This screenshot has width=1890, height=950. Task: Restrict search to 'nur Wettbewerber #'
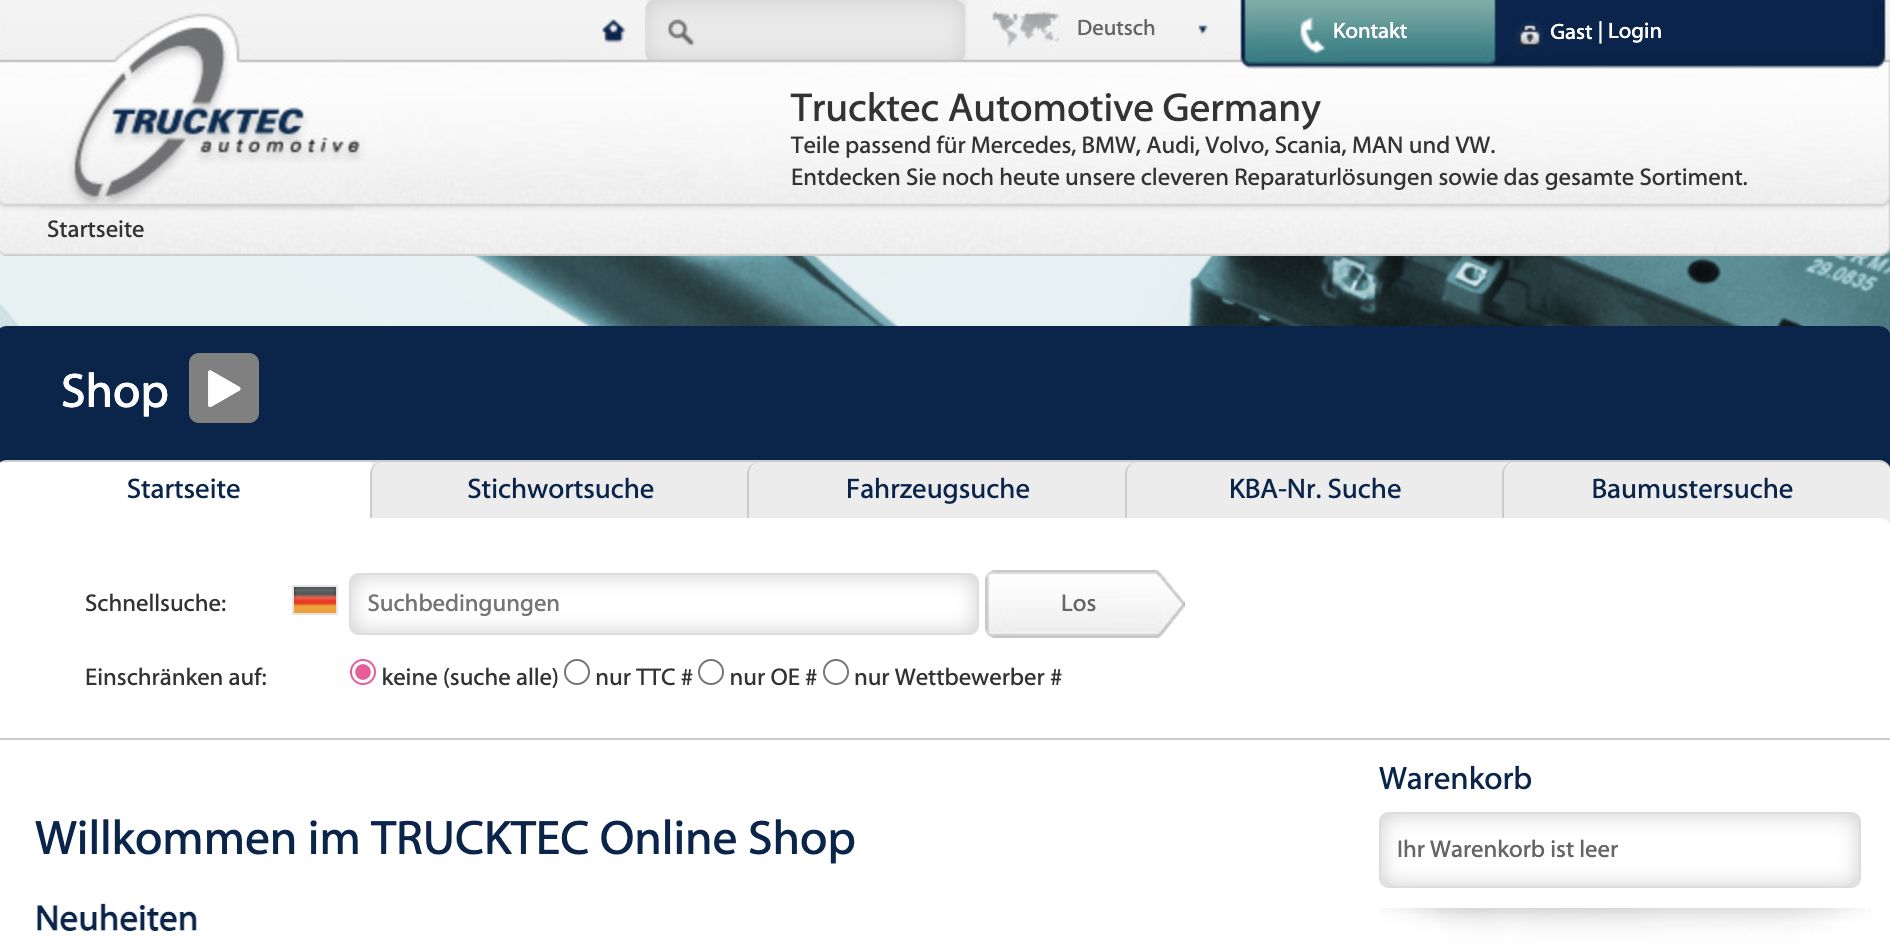pos(836,673)
